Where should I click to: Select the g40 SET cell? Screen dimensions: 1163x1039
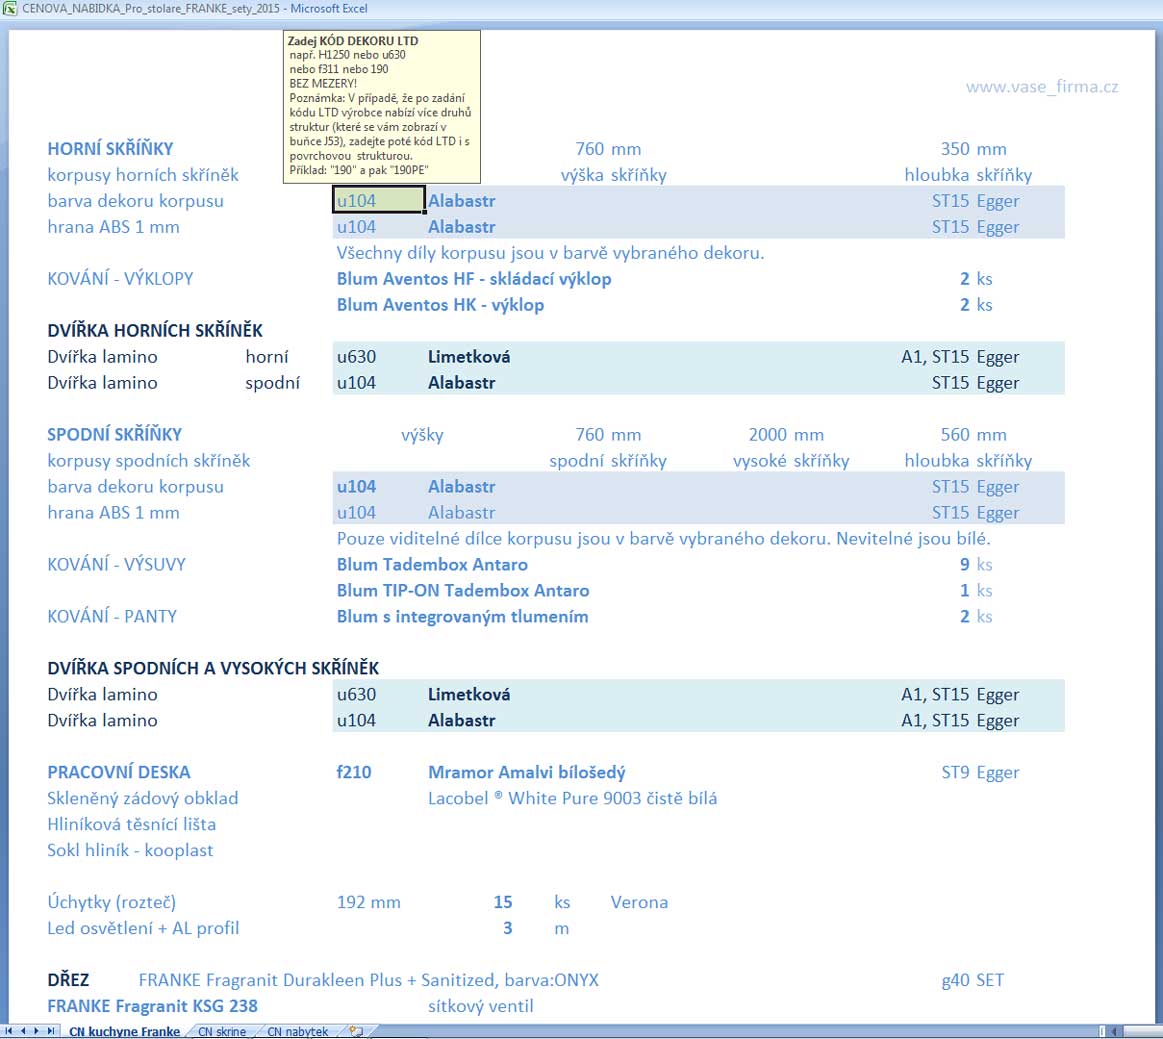972,980
